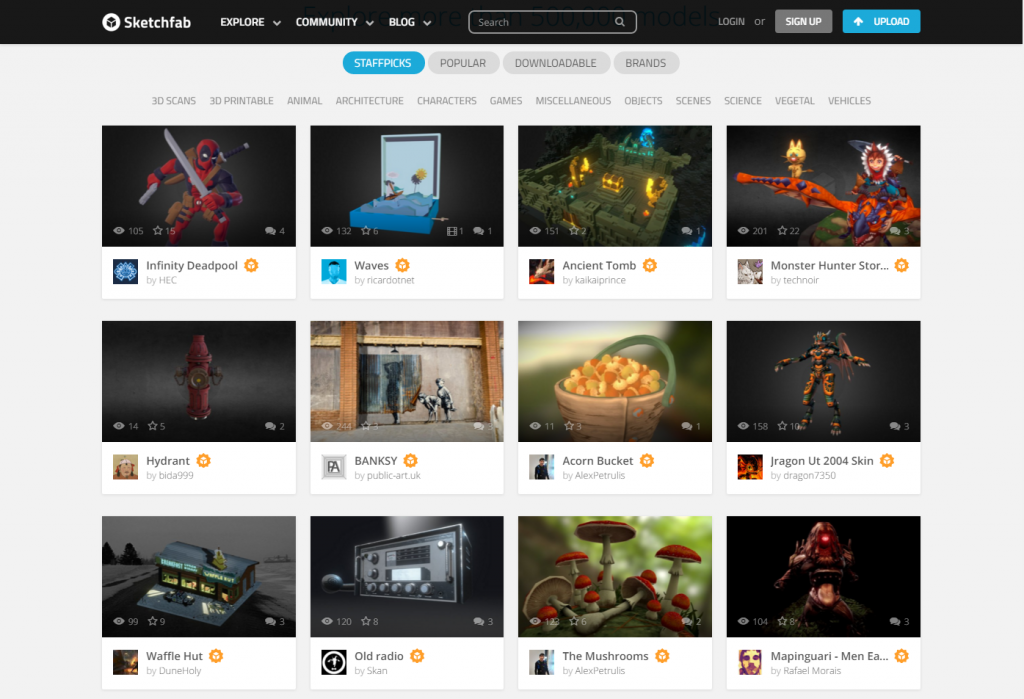Filter by VEGETAL category
Image resolution: width=1024 pixels, height=699 pixels.
[795, 101]
